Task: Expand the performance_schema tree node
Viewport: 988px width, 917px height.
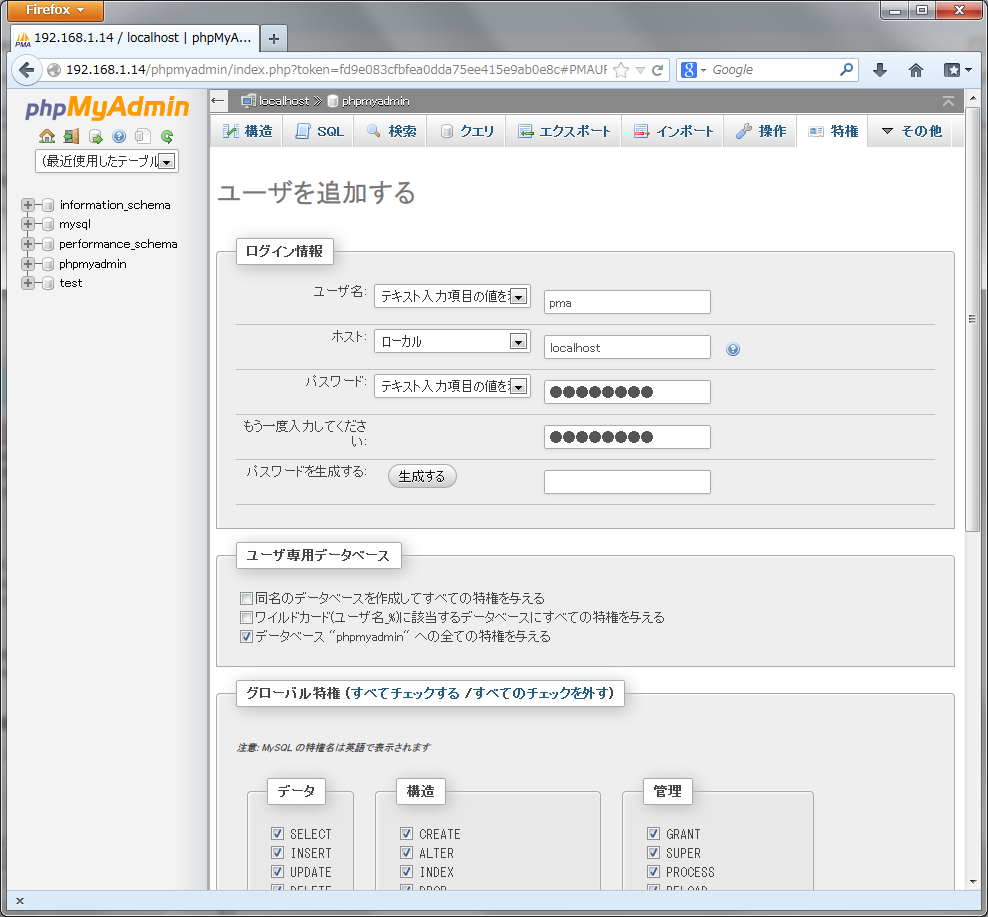Action: click(27, 244)
